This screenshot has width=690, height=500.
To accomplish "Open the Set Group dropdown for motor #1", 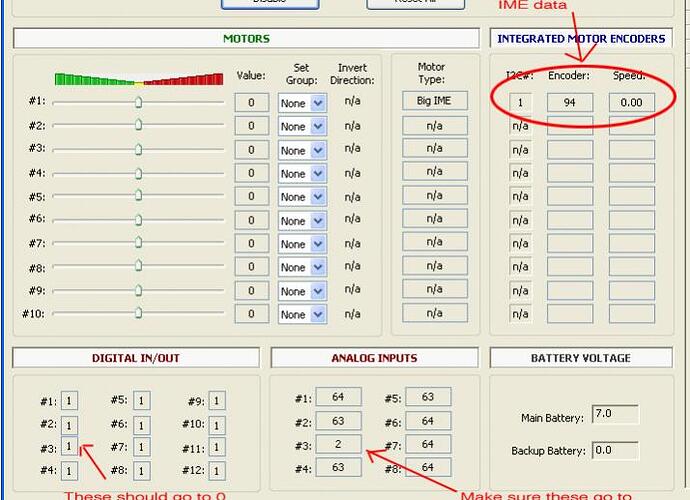I will click(318, 103).
